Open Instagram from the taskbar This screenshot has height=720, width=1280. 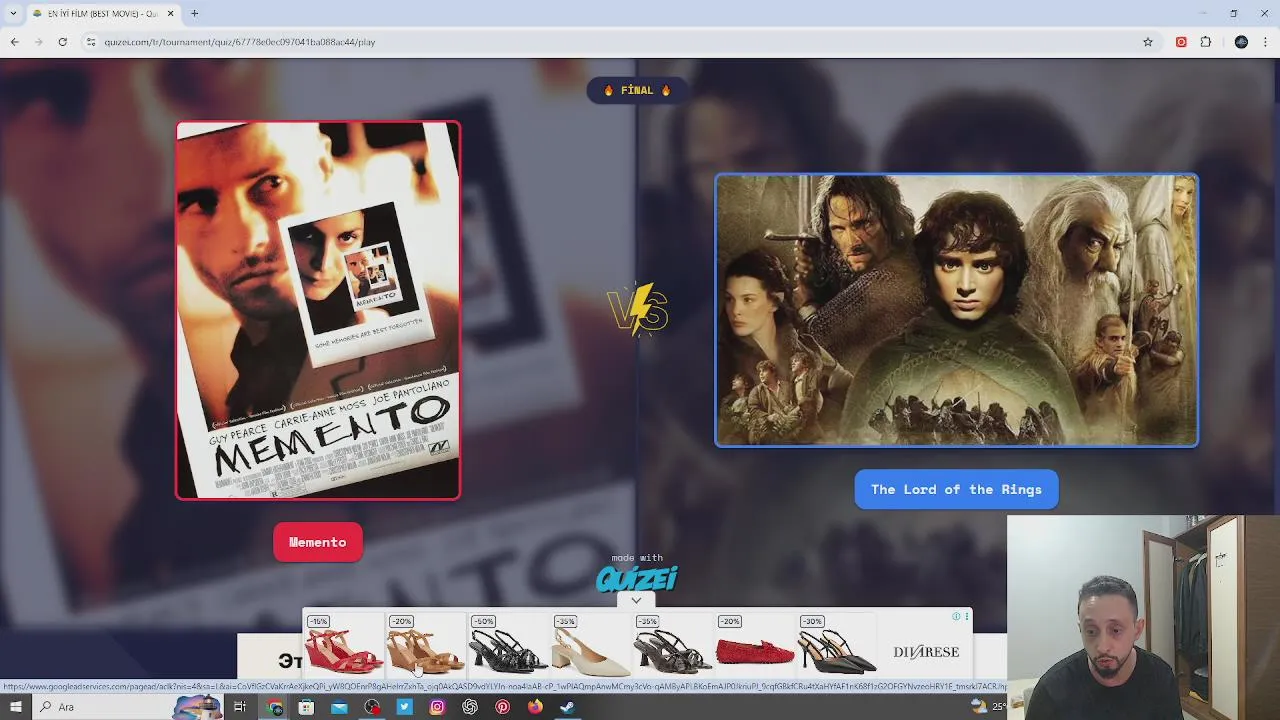[x=437, y=707]
